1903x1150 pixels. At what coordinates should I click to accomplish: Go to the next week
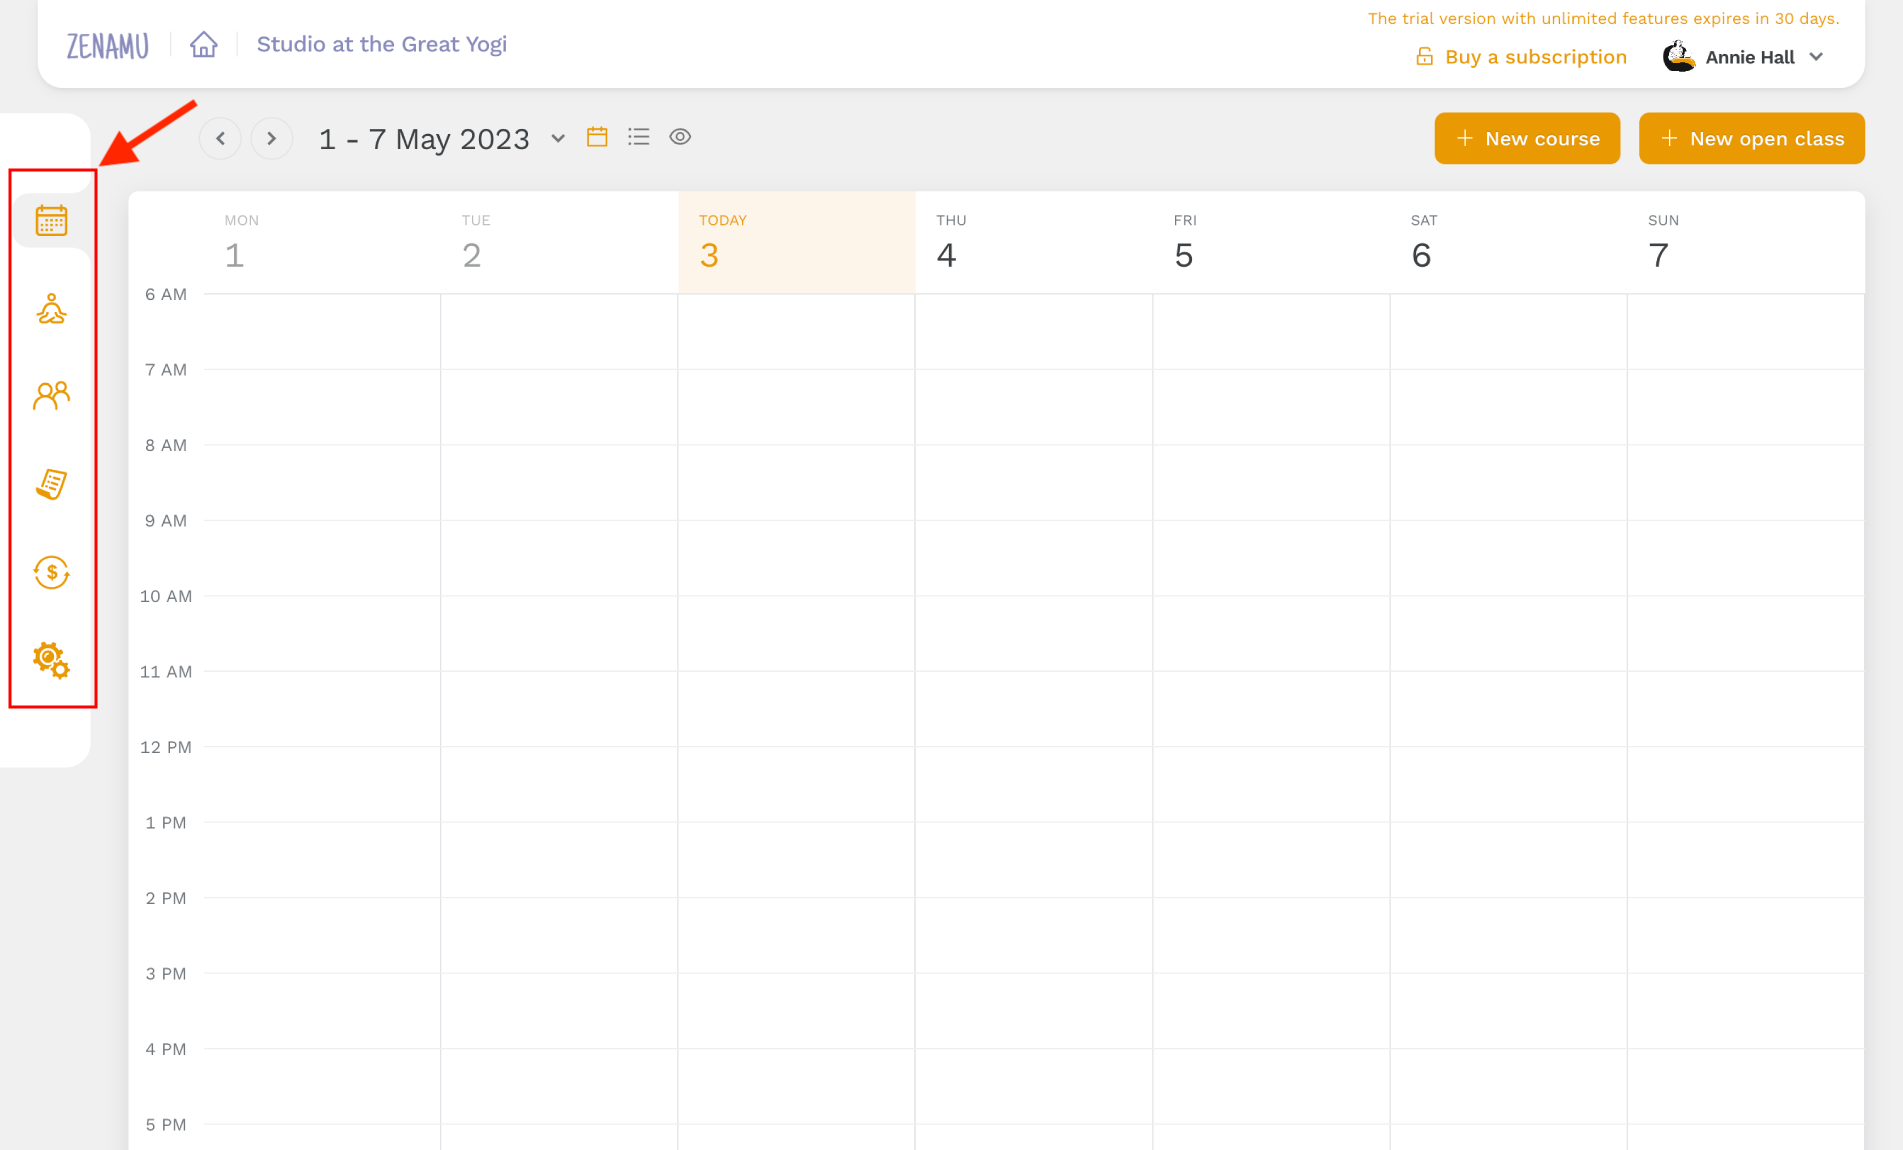tap(271, 138)
